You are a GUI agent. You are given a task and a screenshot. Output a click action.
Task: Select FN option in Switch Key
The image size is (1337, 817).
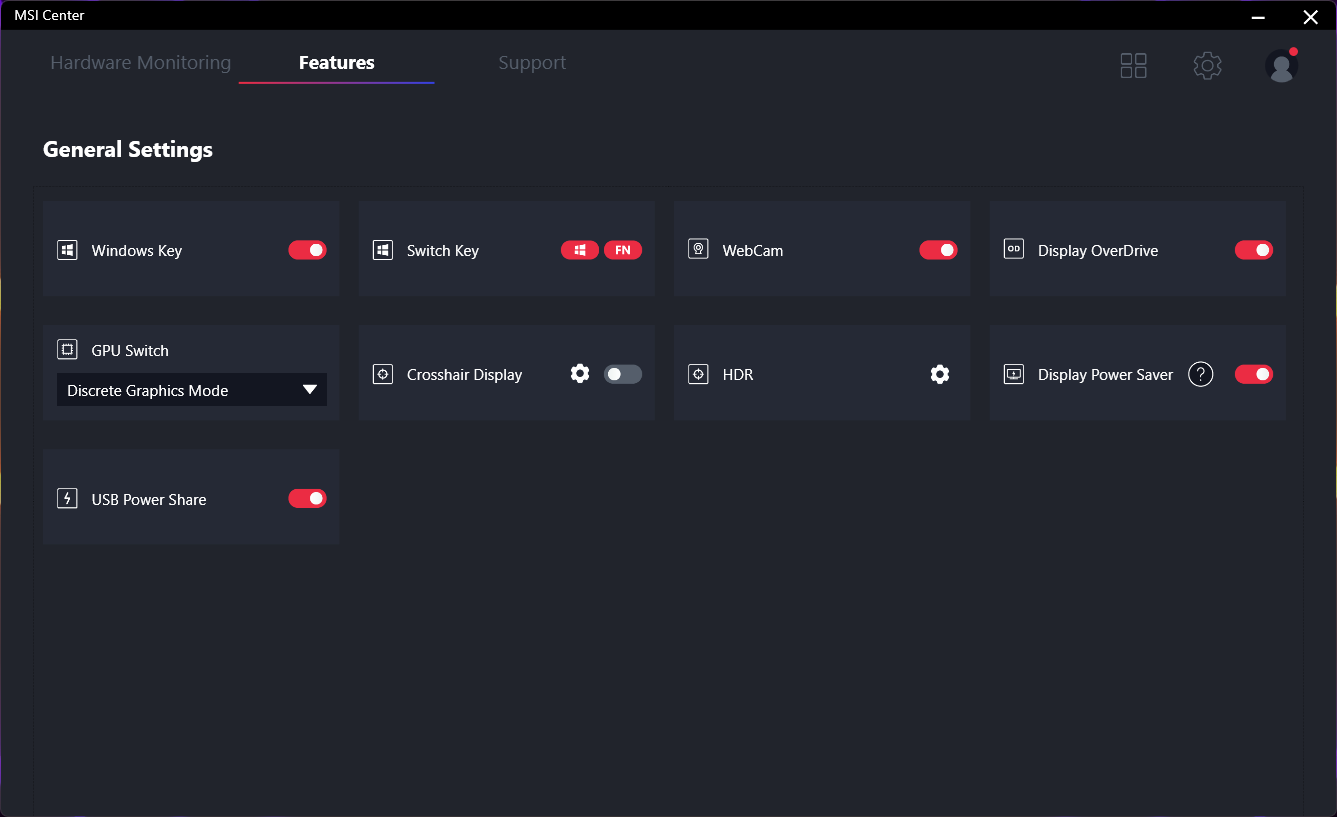pyautogui.click(x=623, y=250)
